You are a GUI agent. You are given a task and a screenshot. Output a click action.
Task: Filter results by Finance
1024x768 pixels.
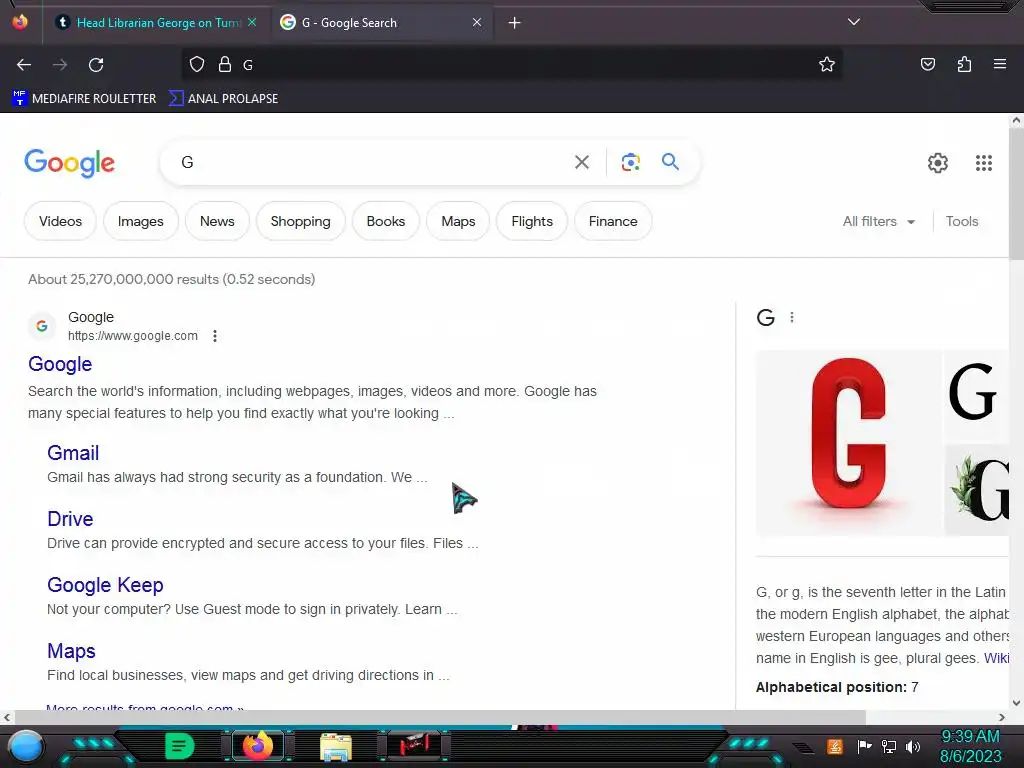pyautogui.click(x=613, y=221)
